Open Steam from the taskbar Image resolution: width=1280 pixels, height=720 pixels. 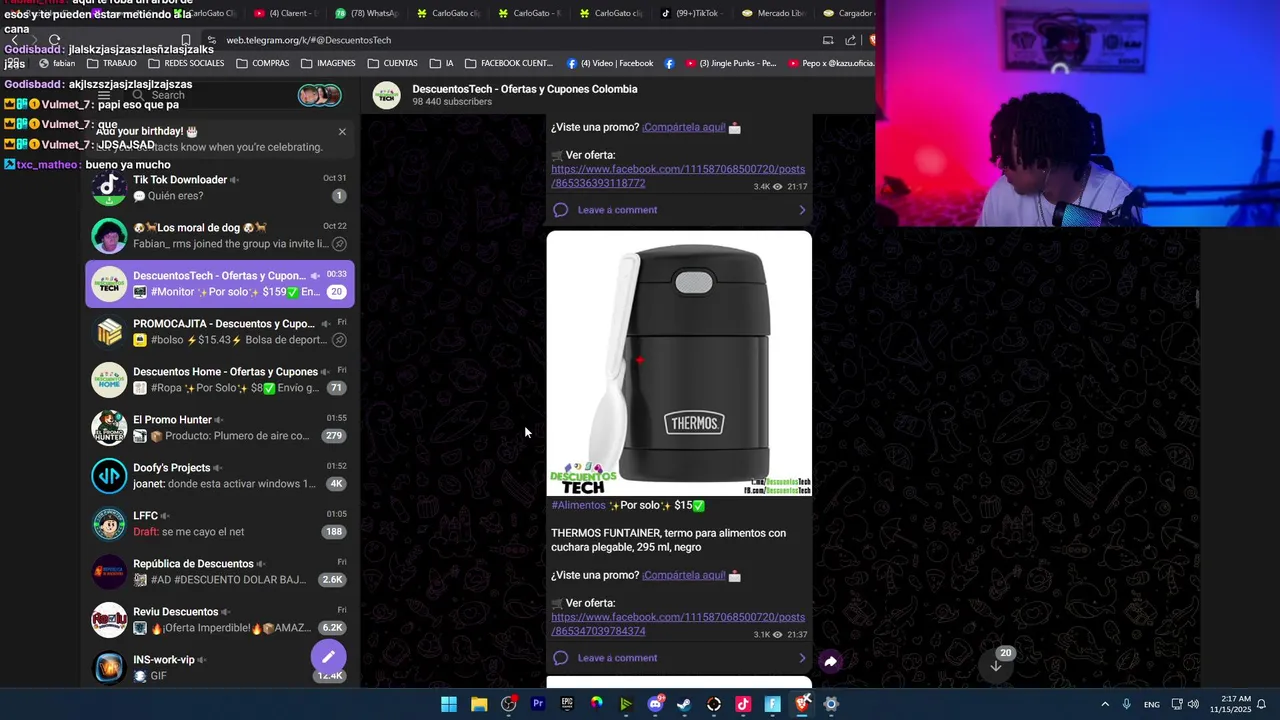pyautogui.click(x=684, y=704)
